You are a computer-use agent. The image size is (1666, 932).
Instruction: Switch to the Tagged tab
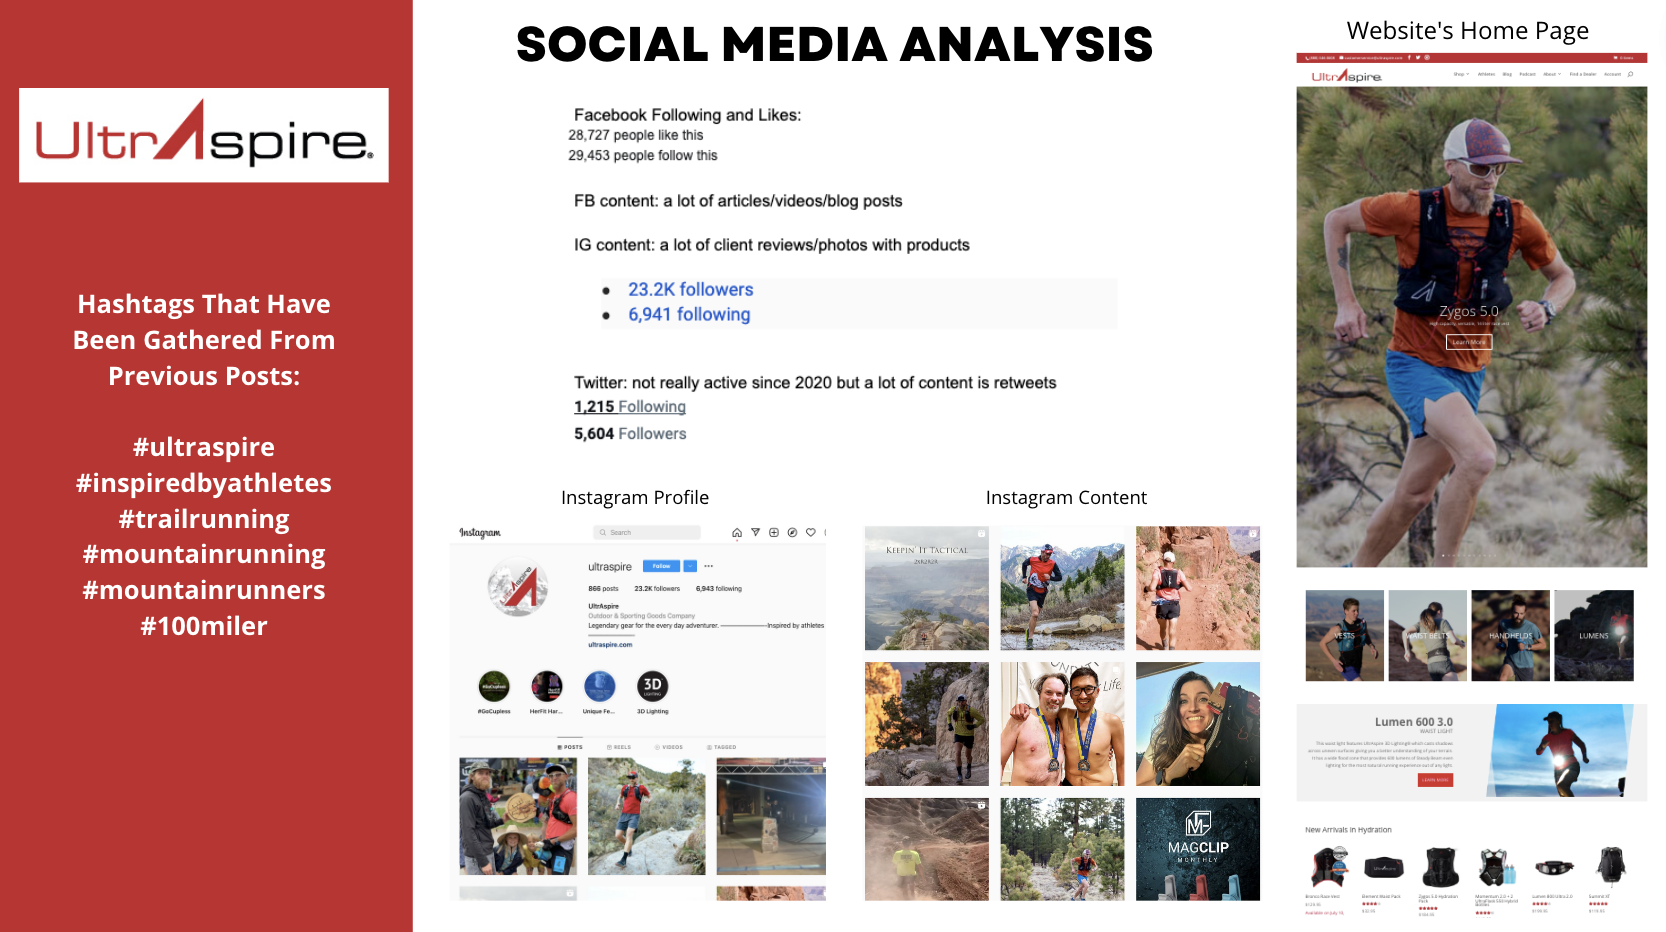(x=722, y=747)
